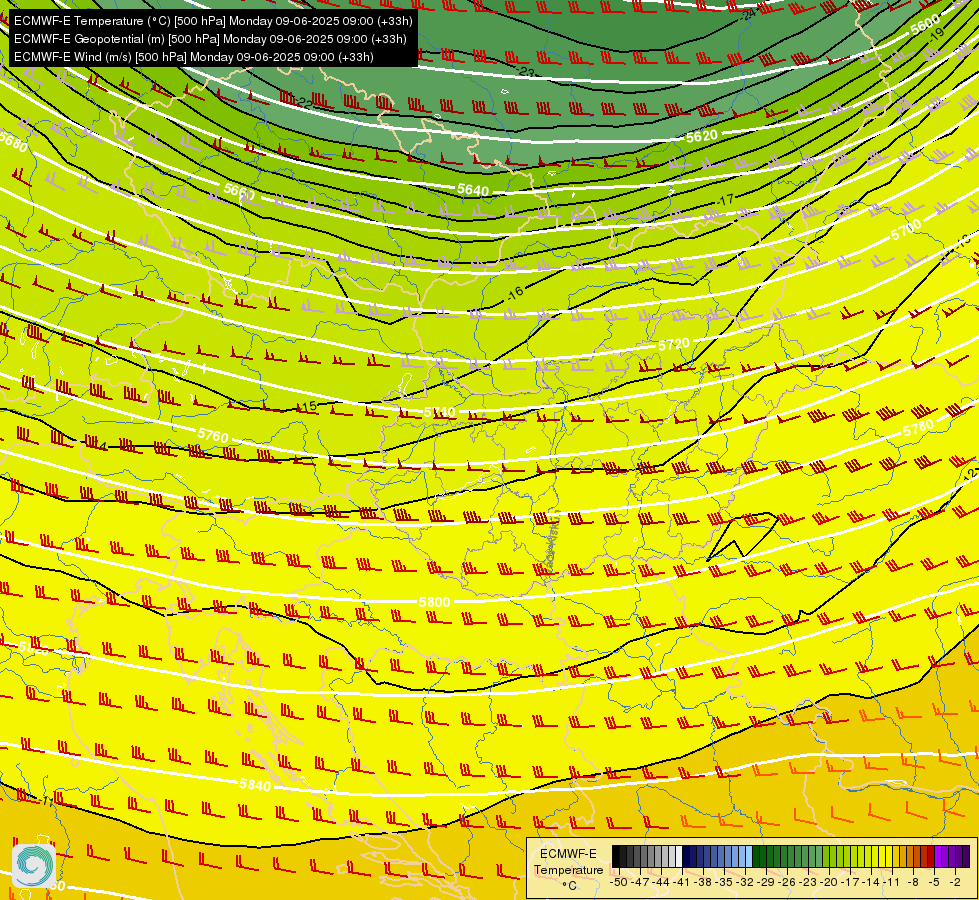Click the 5800 geopotential contour label
979x900 pixels.
click(x=435, y=602)
